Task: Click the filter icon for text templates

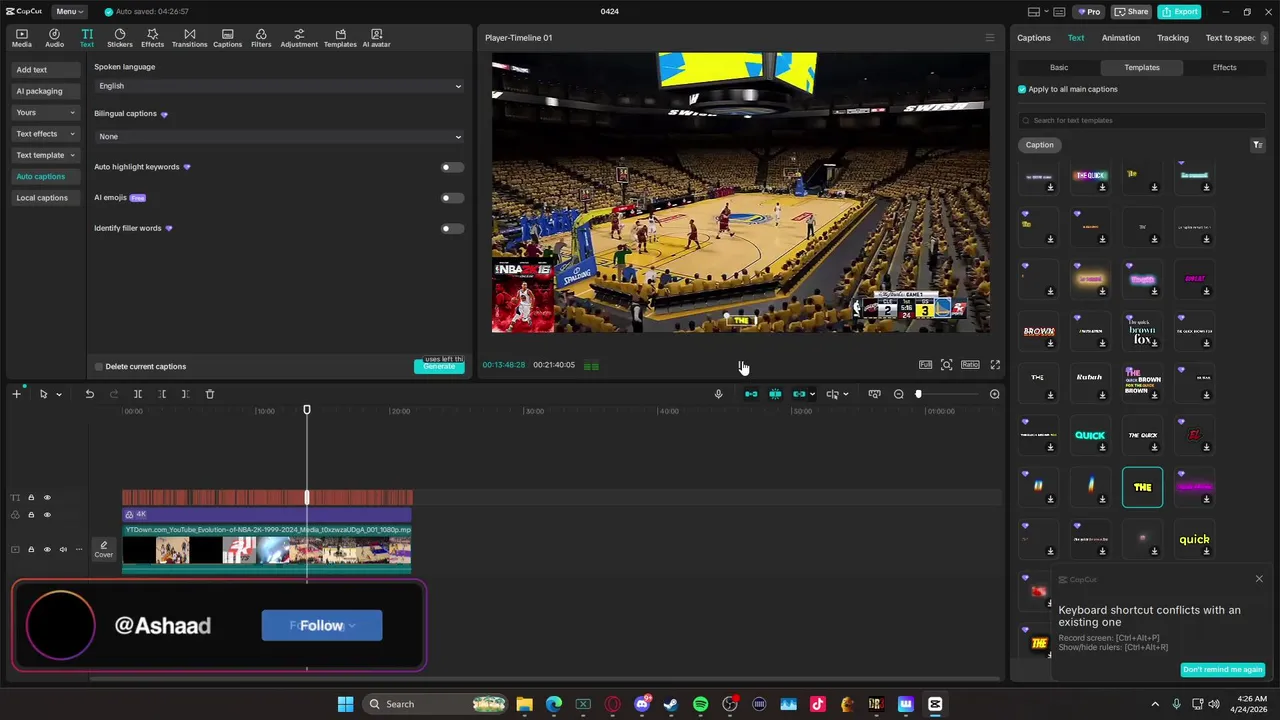Action: coord(1257,145)
